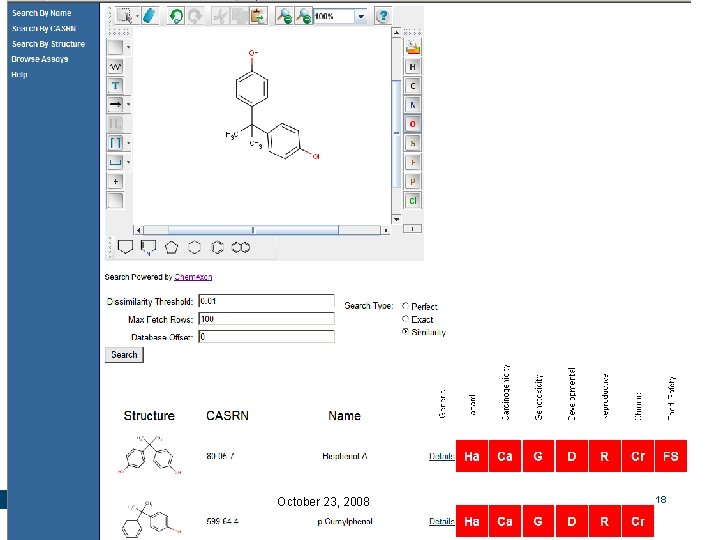Open the zoom percentage dropdown

click(x=361, y=17)
